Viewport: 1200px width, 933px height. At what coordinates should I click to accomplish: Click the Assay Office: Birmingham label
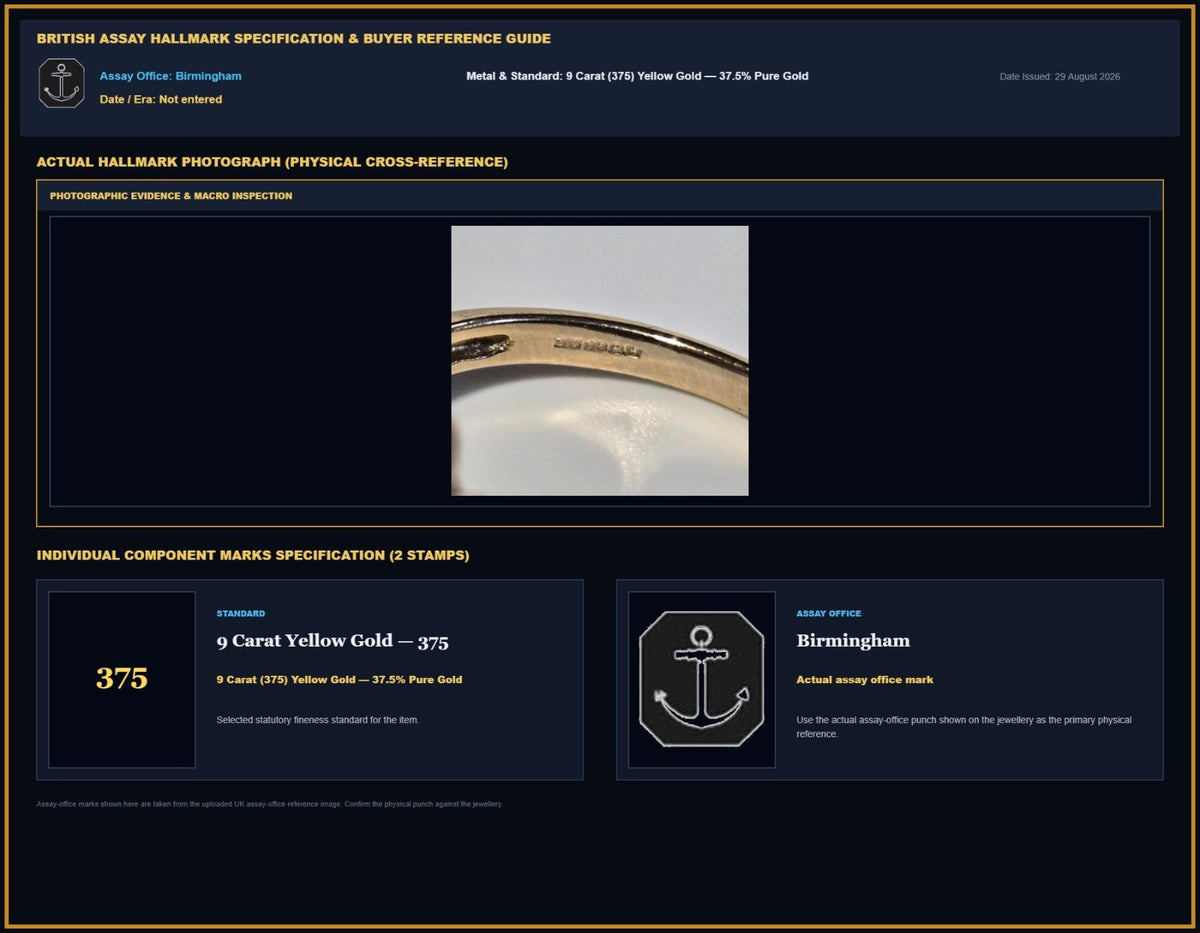[170, 76]
